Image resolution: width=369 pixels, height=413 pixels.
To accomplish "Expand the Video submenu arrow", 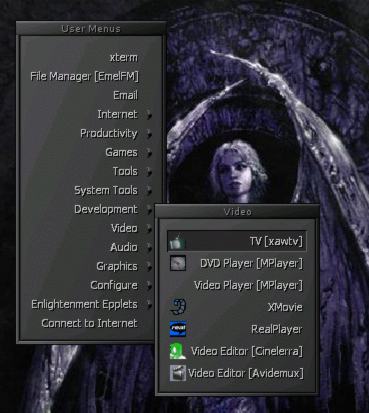I will [149, 229].
